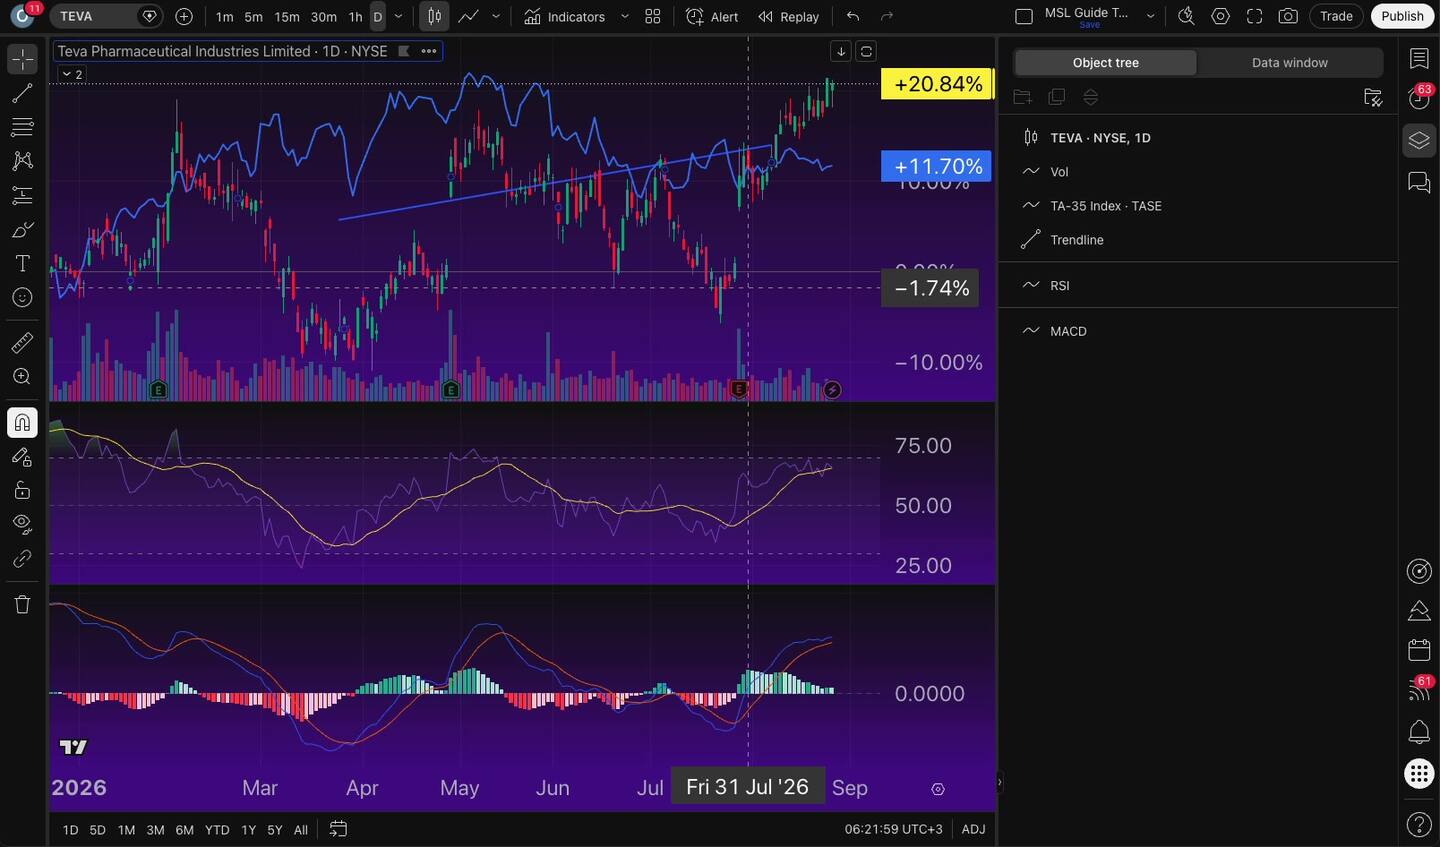This screenshot has height=847, width=1440.
Task: Remove objects with the trash icon
Action: tap(22, 604)
